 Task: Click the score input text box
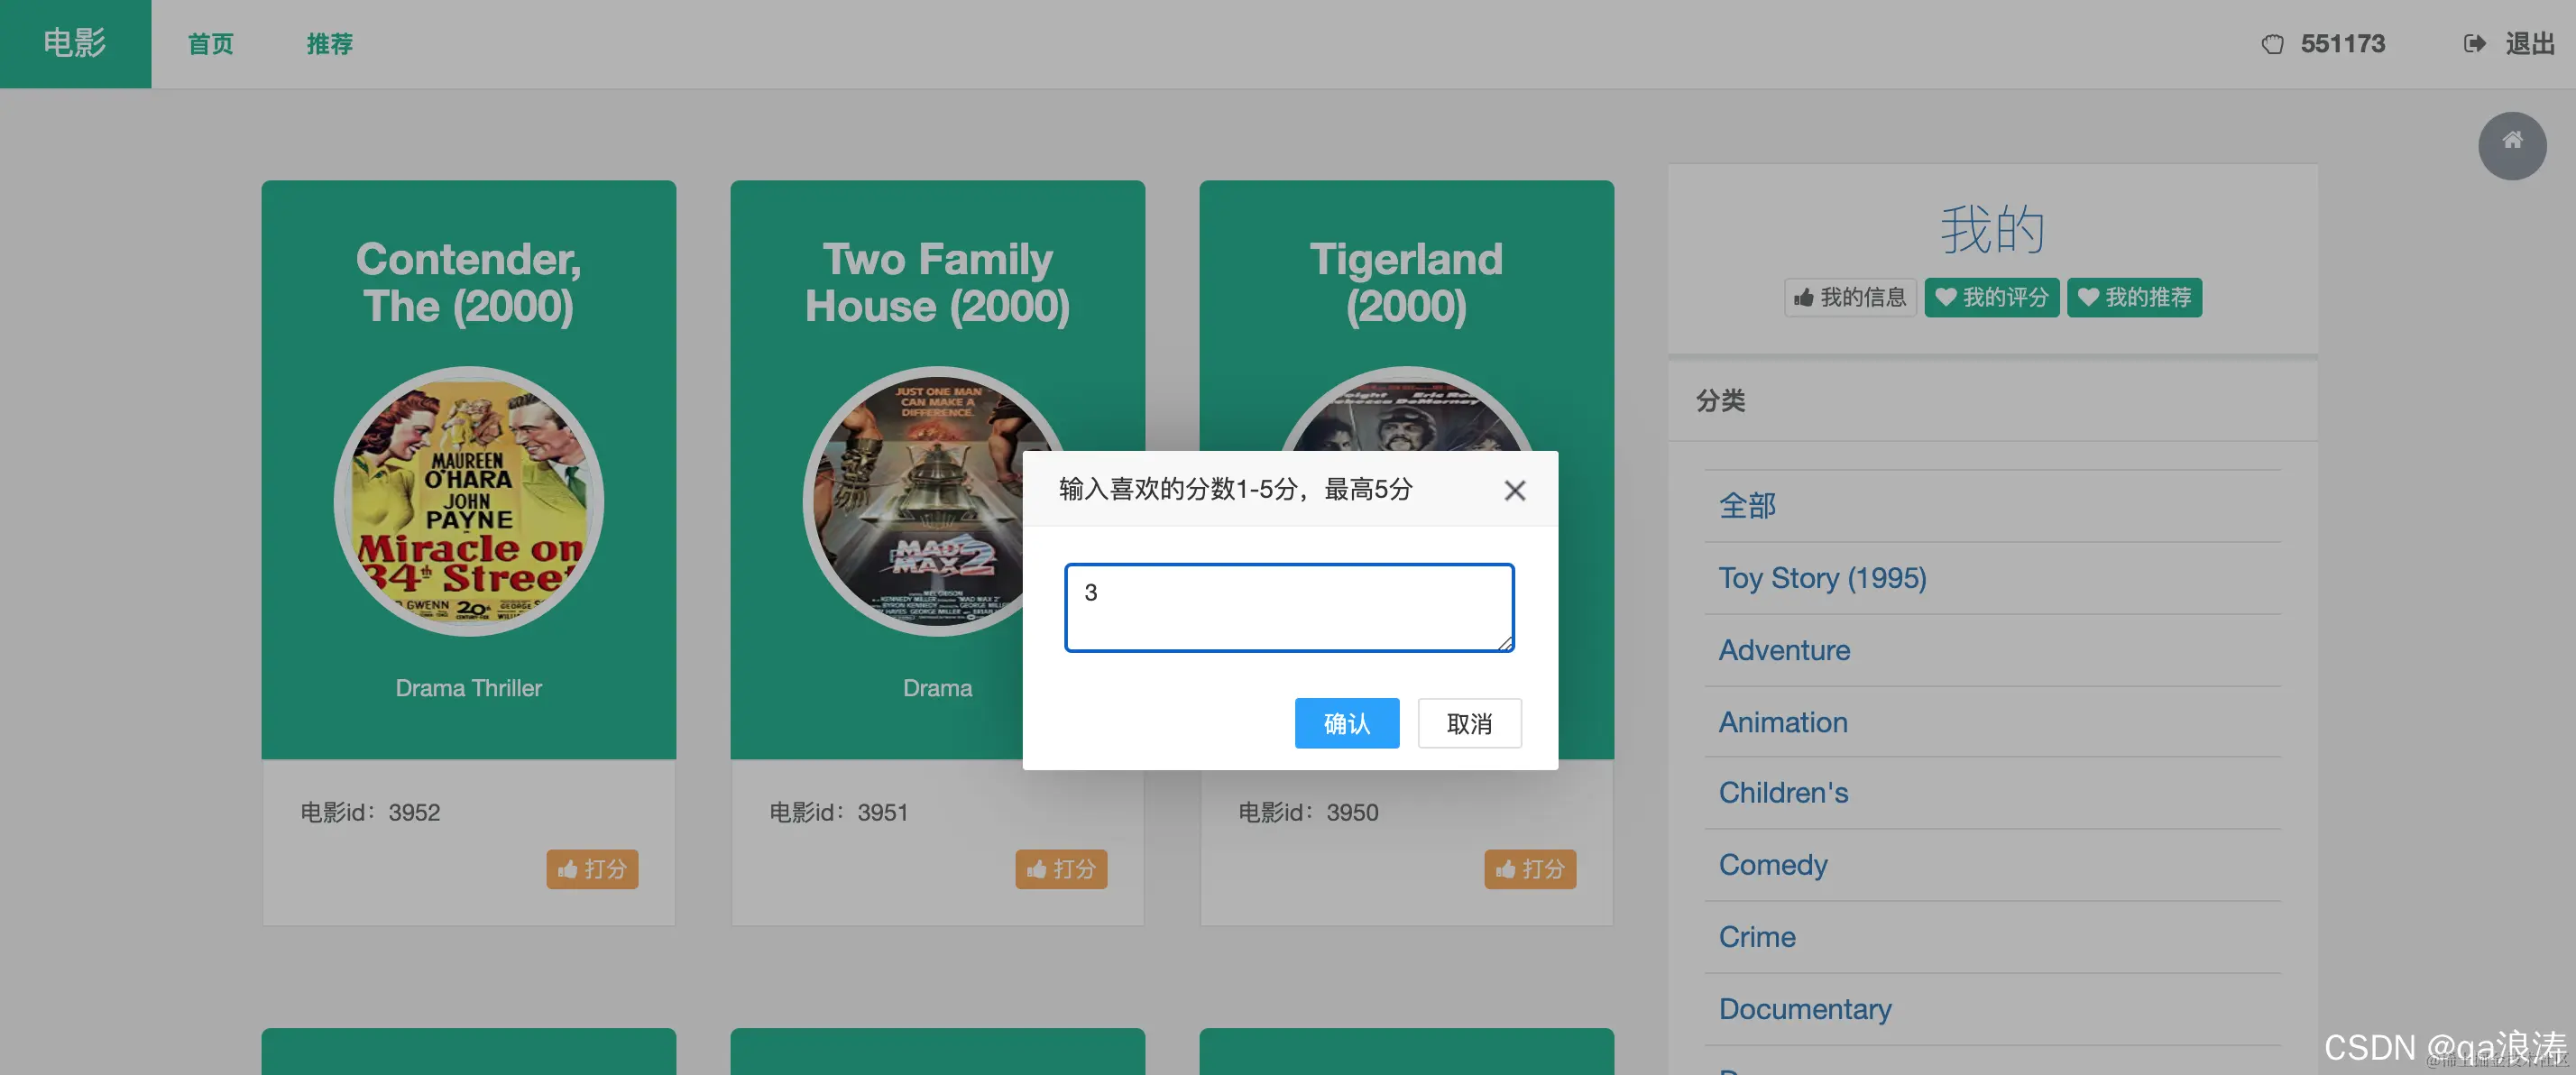[1288, 607]
